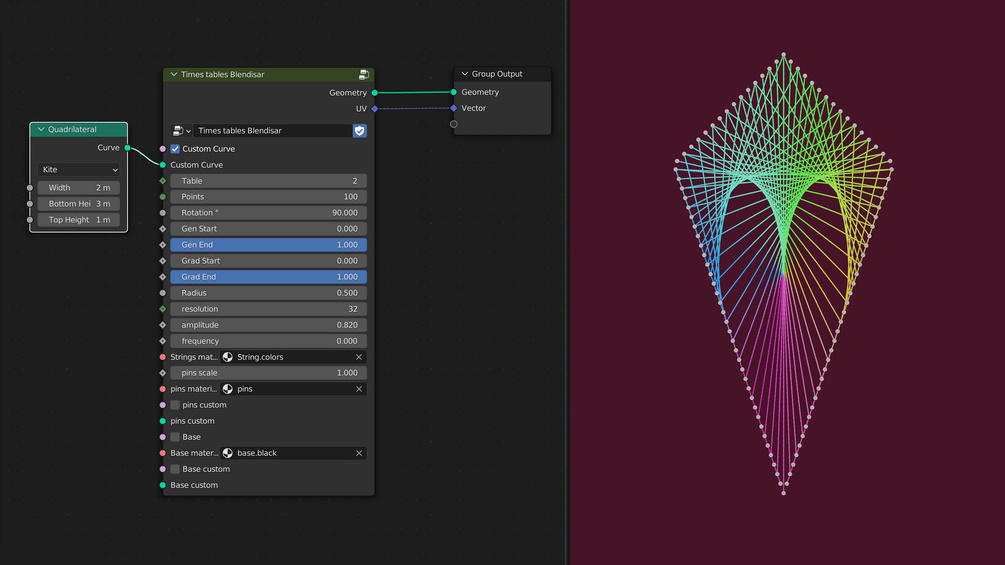The width and height of the screenshot is (1005, 565).
Task: Collapse the Group Output node
Action: tap(465, 74)
